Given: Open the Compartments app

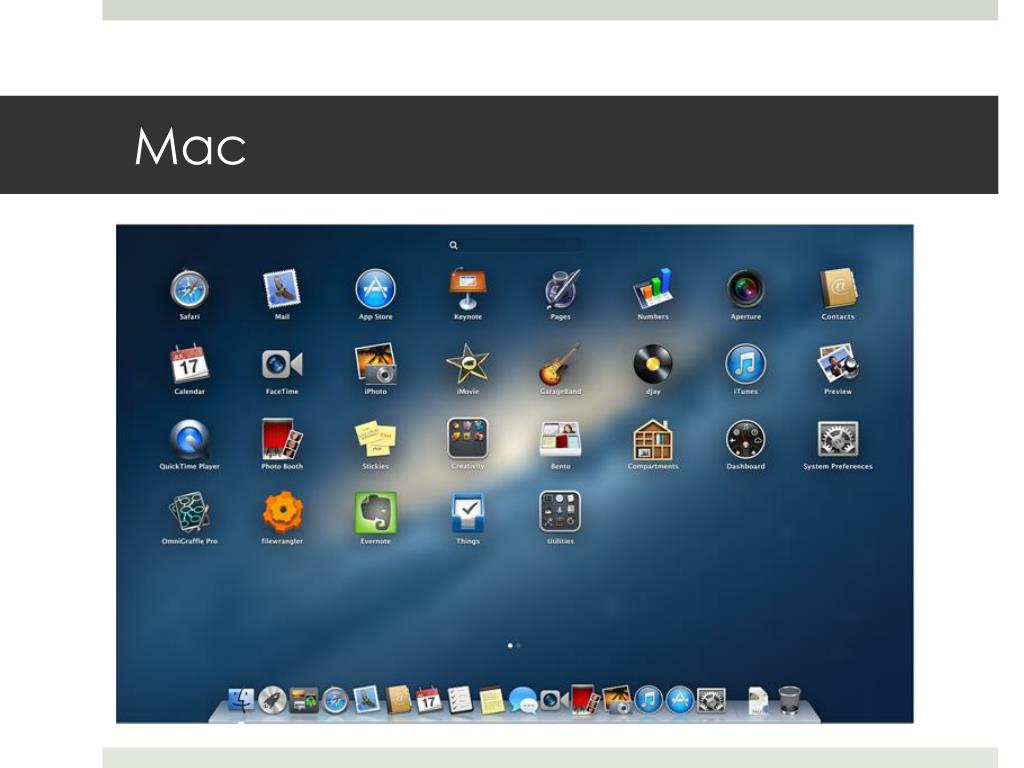Looking at the screenshot, I should click(x=653, y=439).
